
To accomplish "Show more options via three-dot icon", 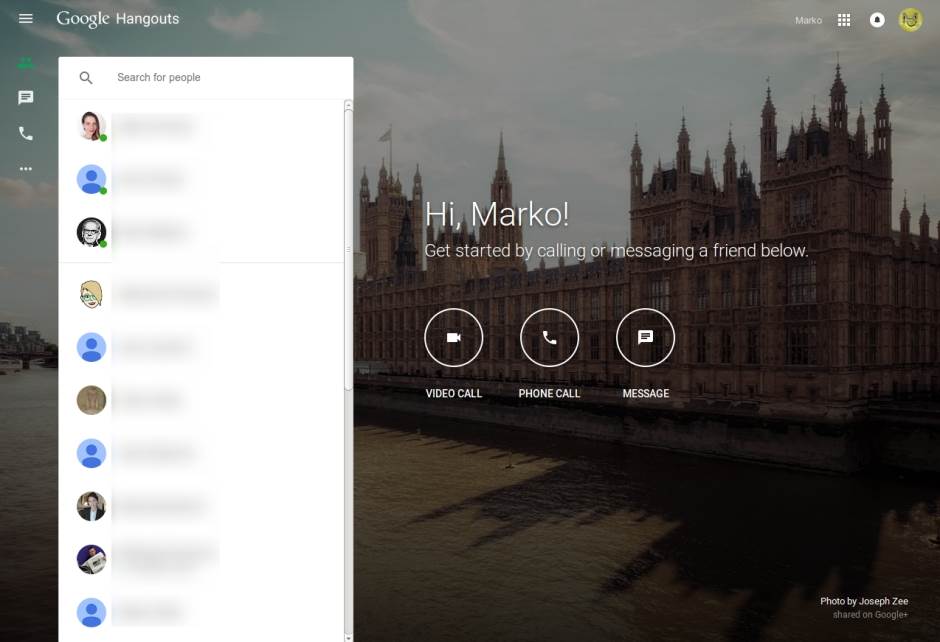I will tap(26, 168).
